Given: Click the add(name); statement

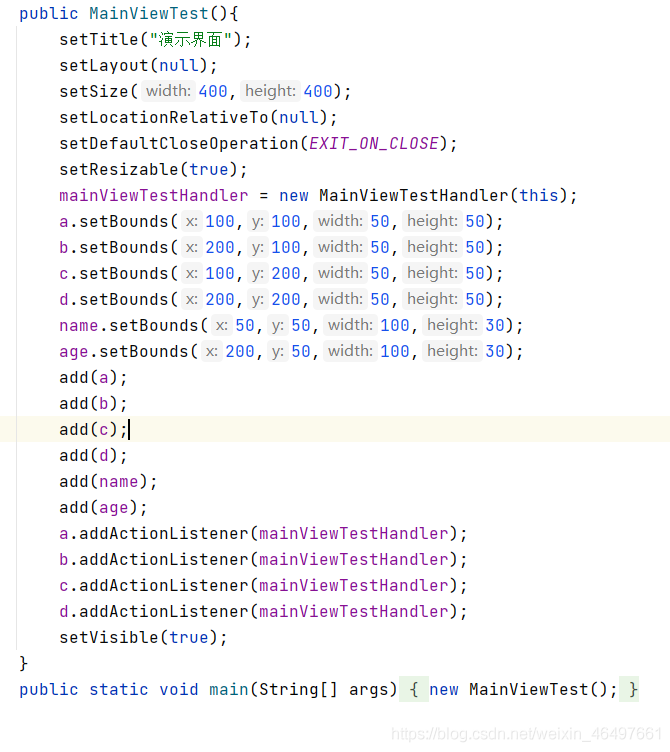Looking at the screenshot, I should (x=108, y=481).
